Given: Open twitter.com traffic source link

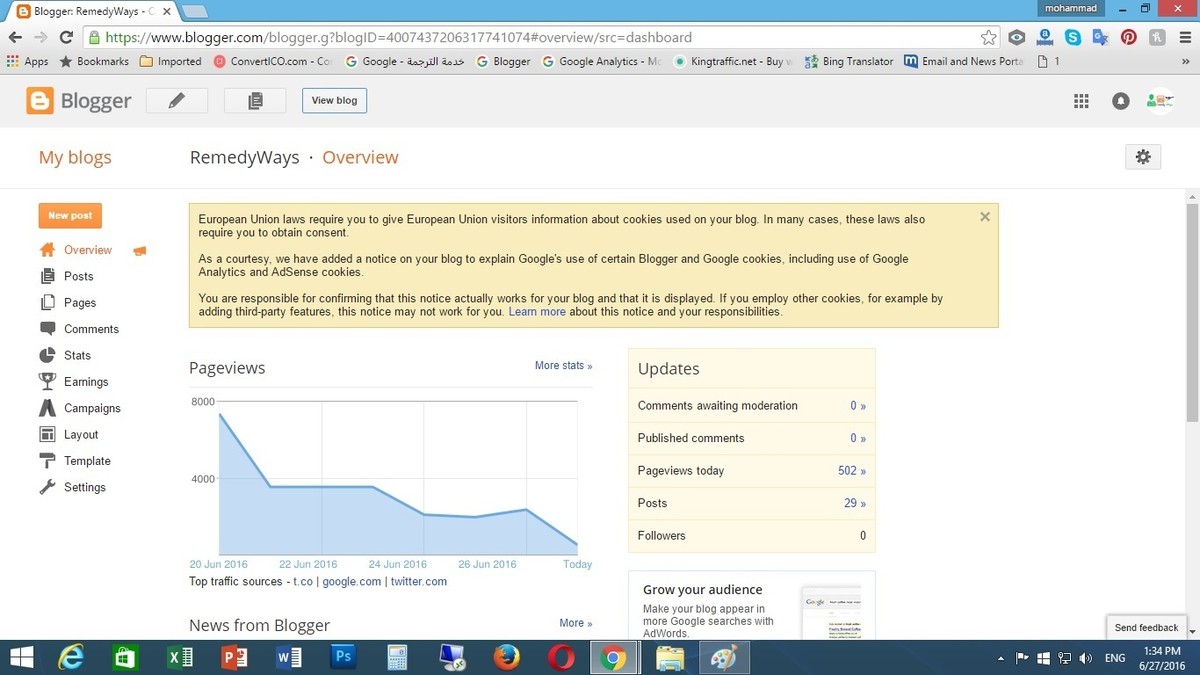Looking at the screenshot, I should click(419, 581).
